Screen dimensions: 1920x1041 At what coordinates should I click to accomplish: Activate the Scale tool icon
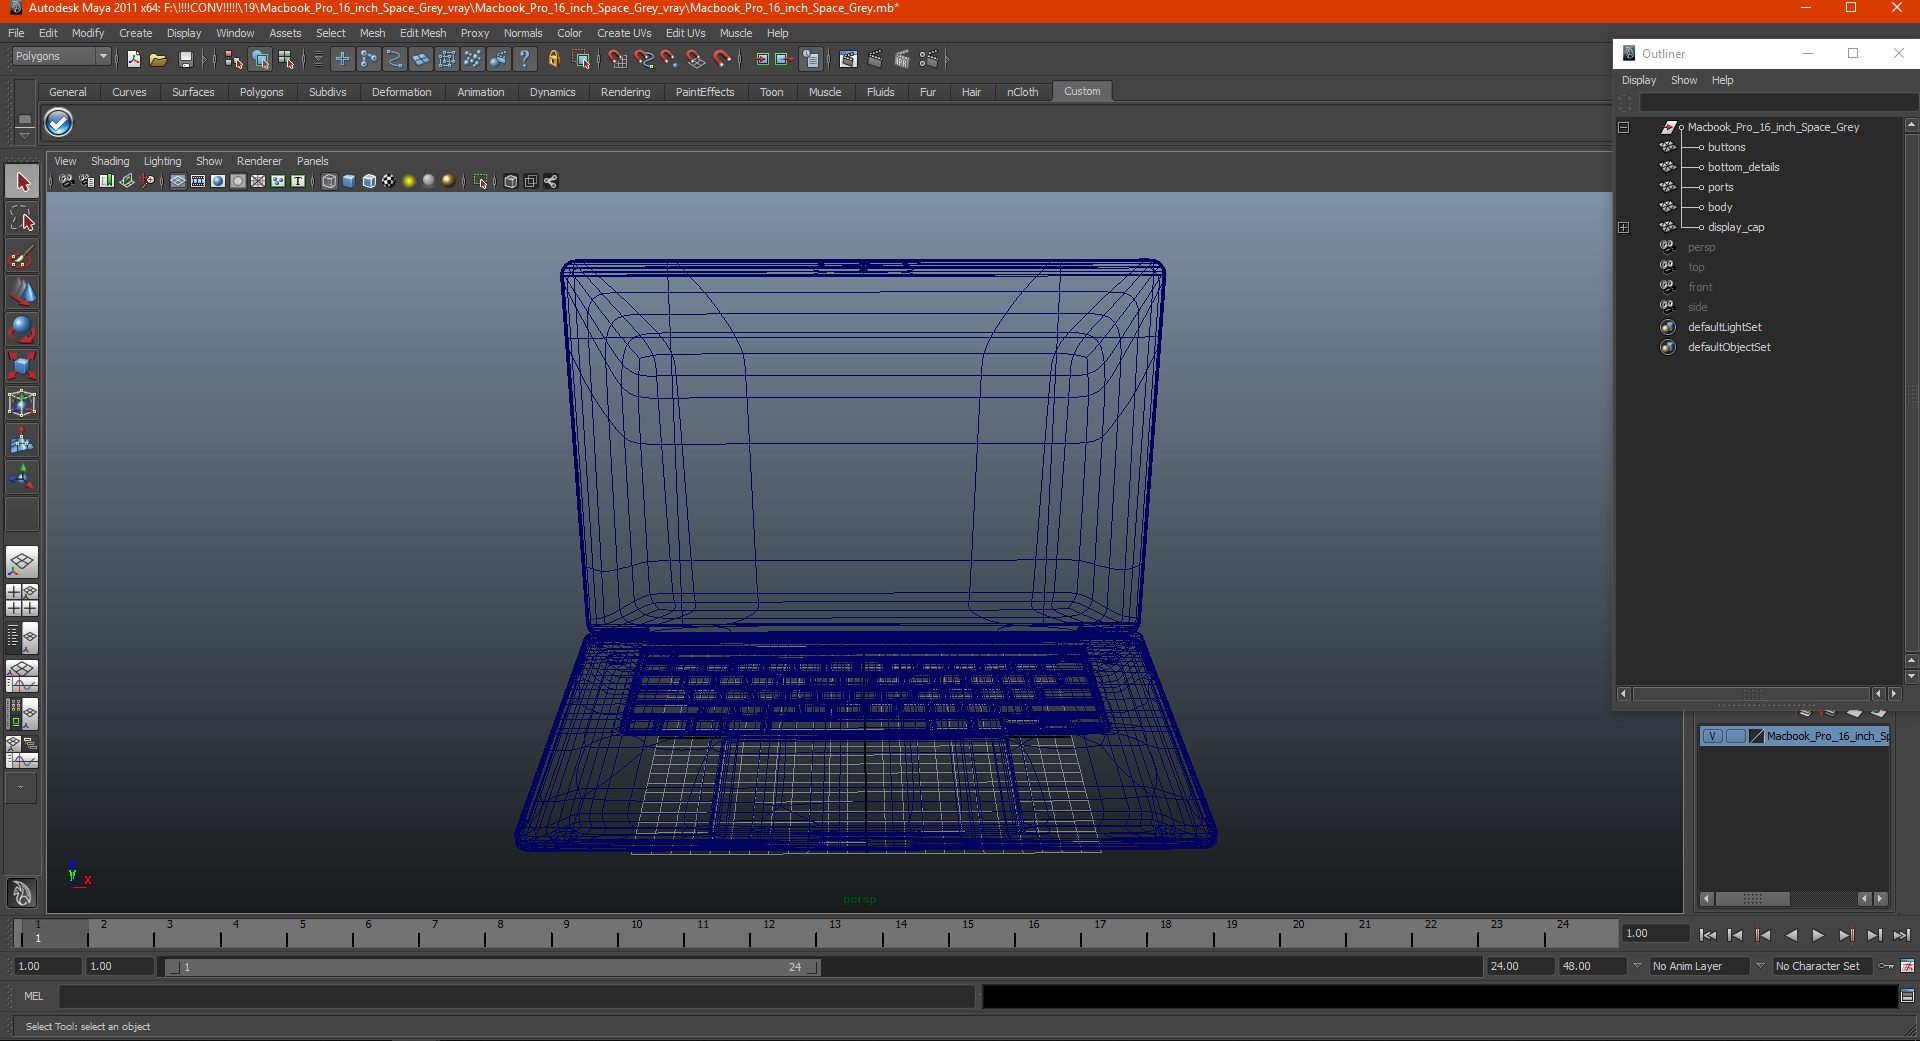(x=22, y=366)
